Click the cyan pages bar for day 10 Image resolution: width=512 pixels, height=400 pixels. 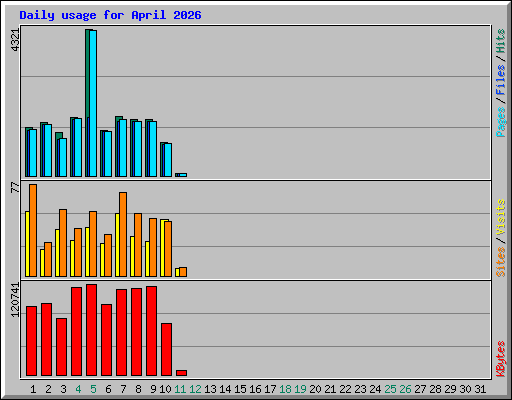pos(168,160)
